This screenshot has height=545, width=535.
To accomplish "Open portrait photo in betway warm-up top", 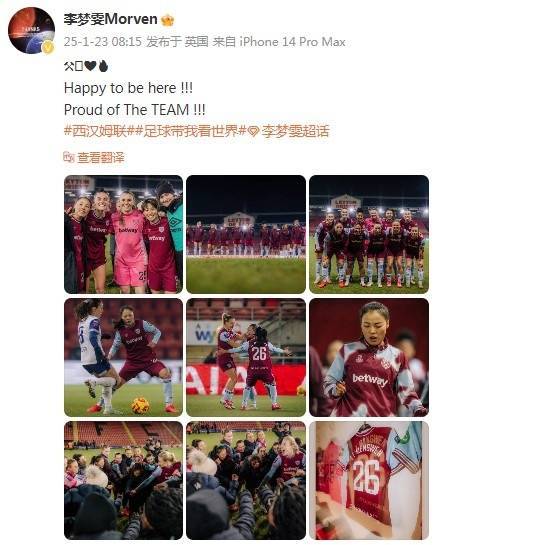I will [369, 357].
